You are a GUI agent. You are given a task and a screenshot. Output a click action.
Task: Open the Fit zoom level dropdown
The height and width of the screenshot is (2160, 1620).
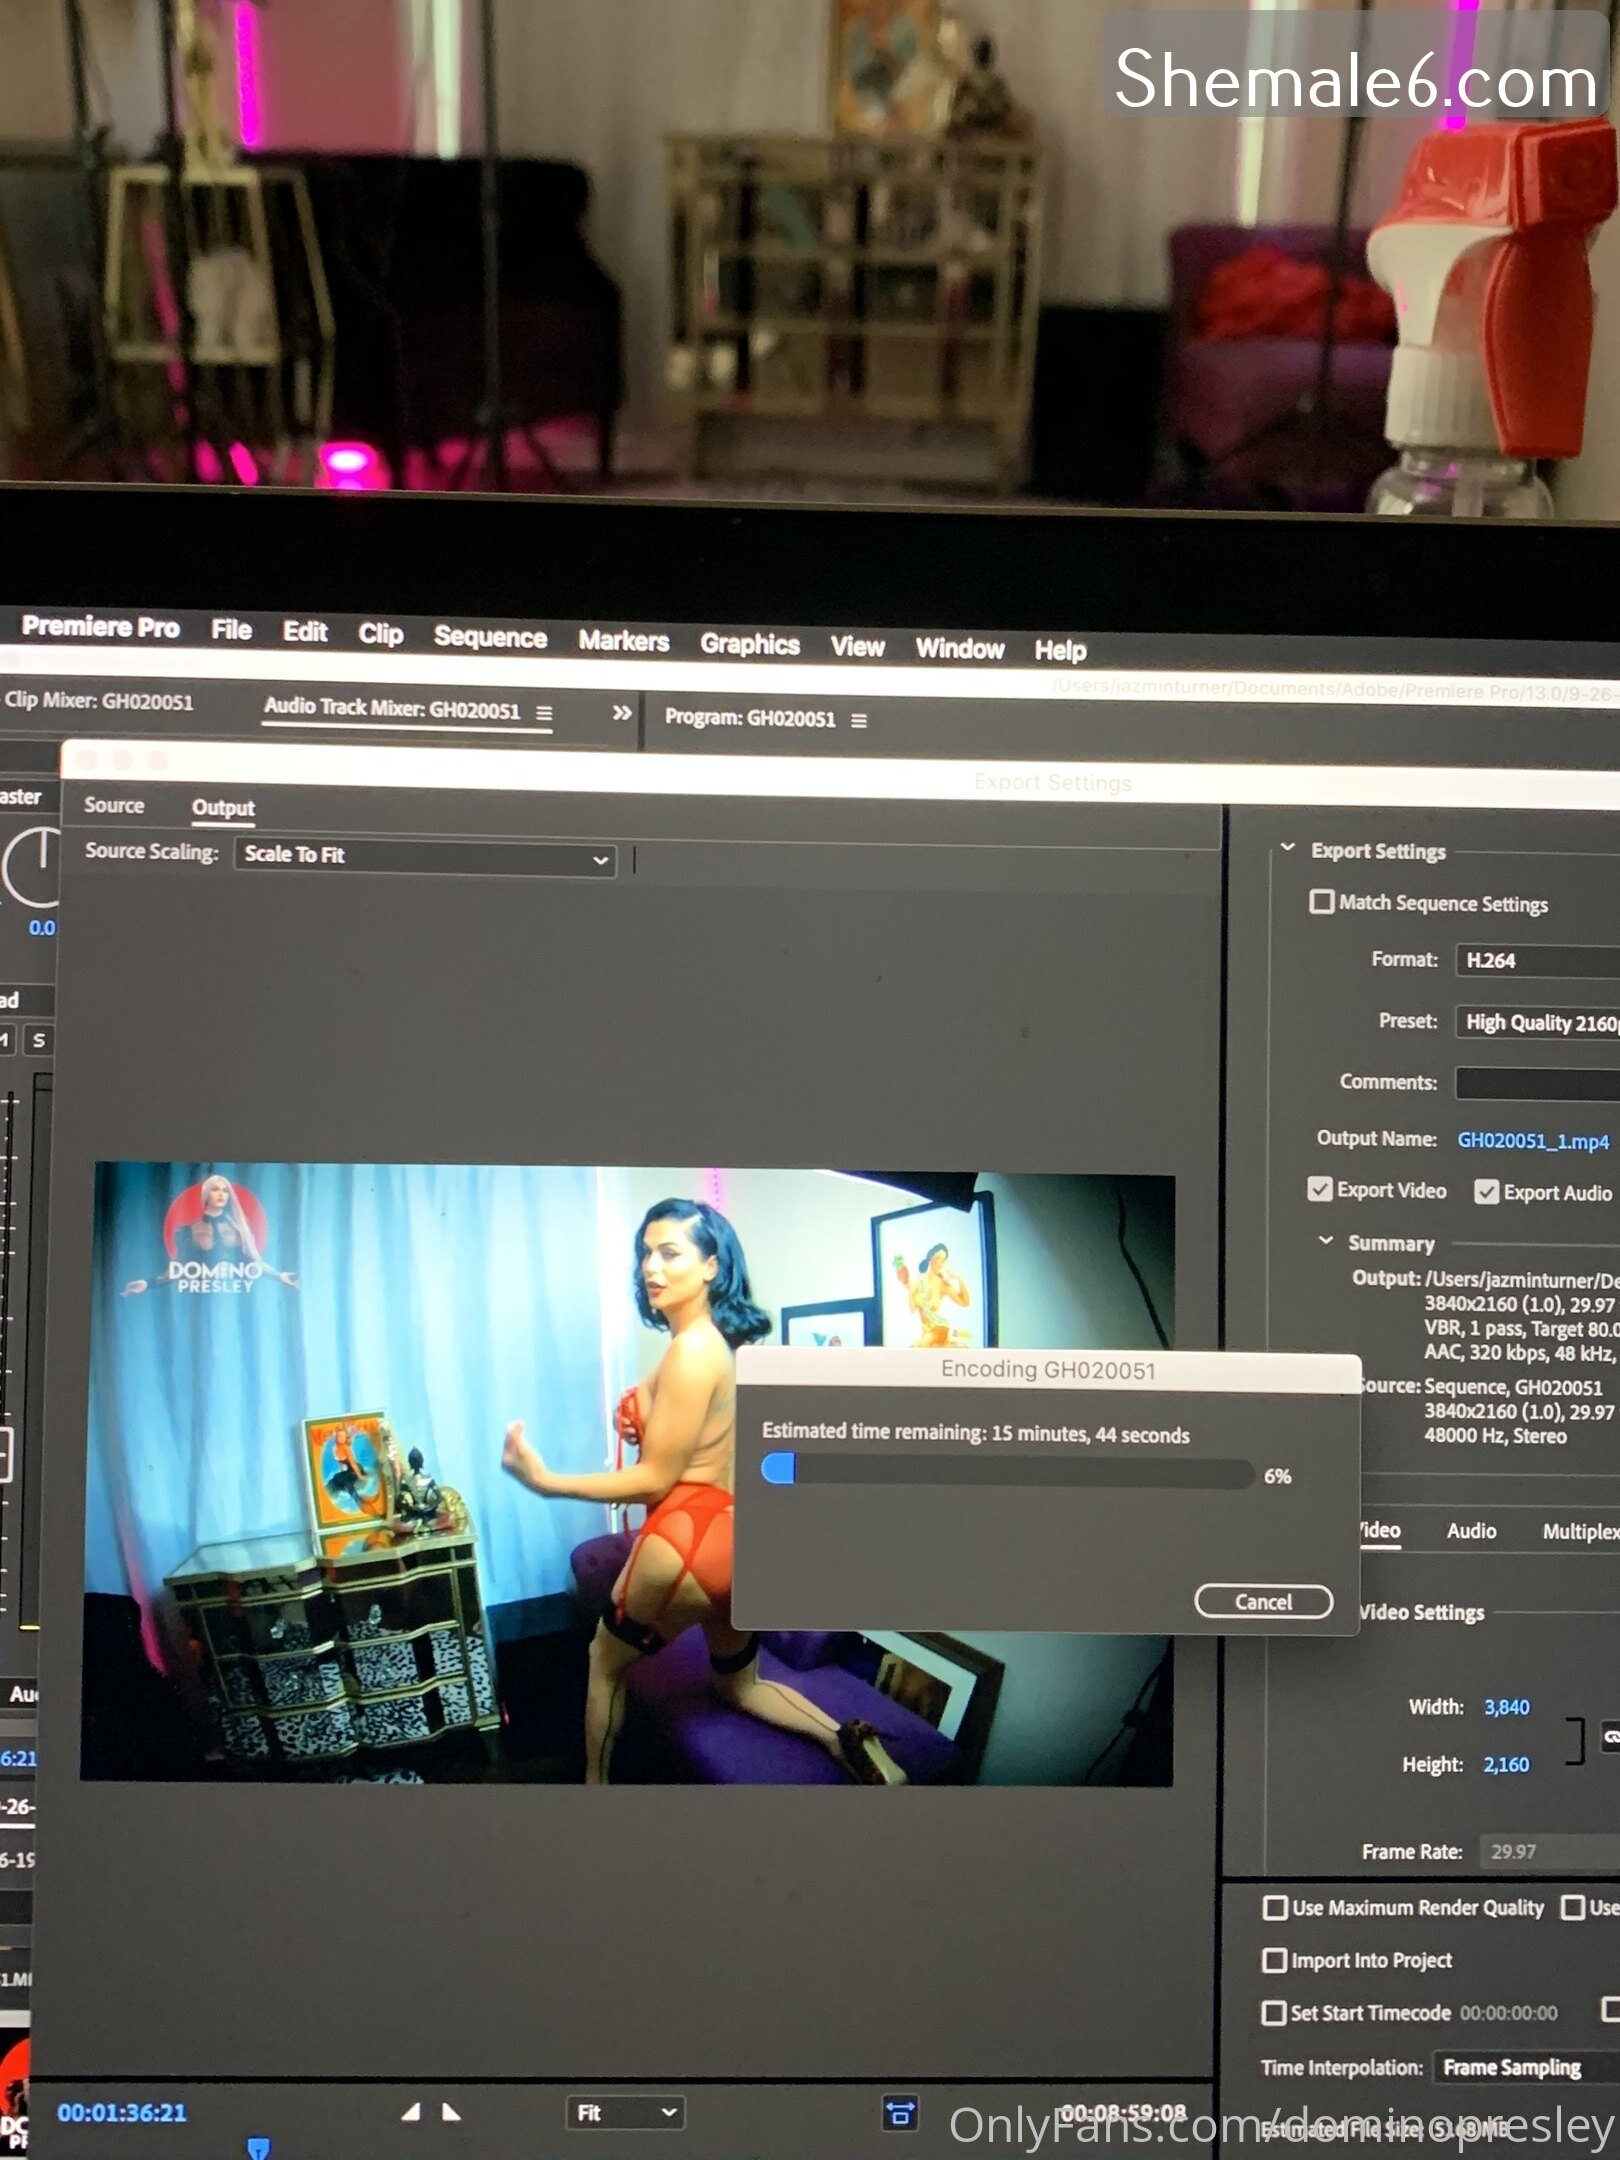pos(626,2112)
